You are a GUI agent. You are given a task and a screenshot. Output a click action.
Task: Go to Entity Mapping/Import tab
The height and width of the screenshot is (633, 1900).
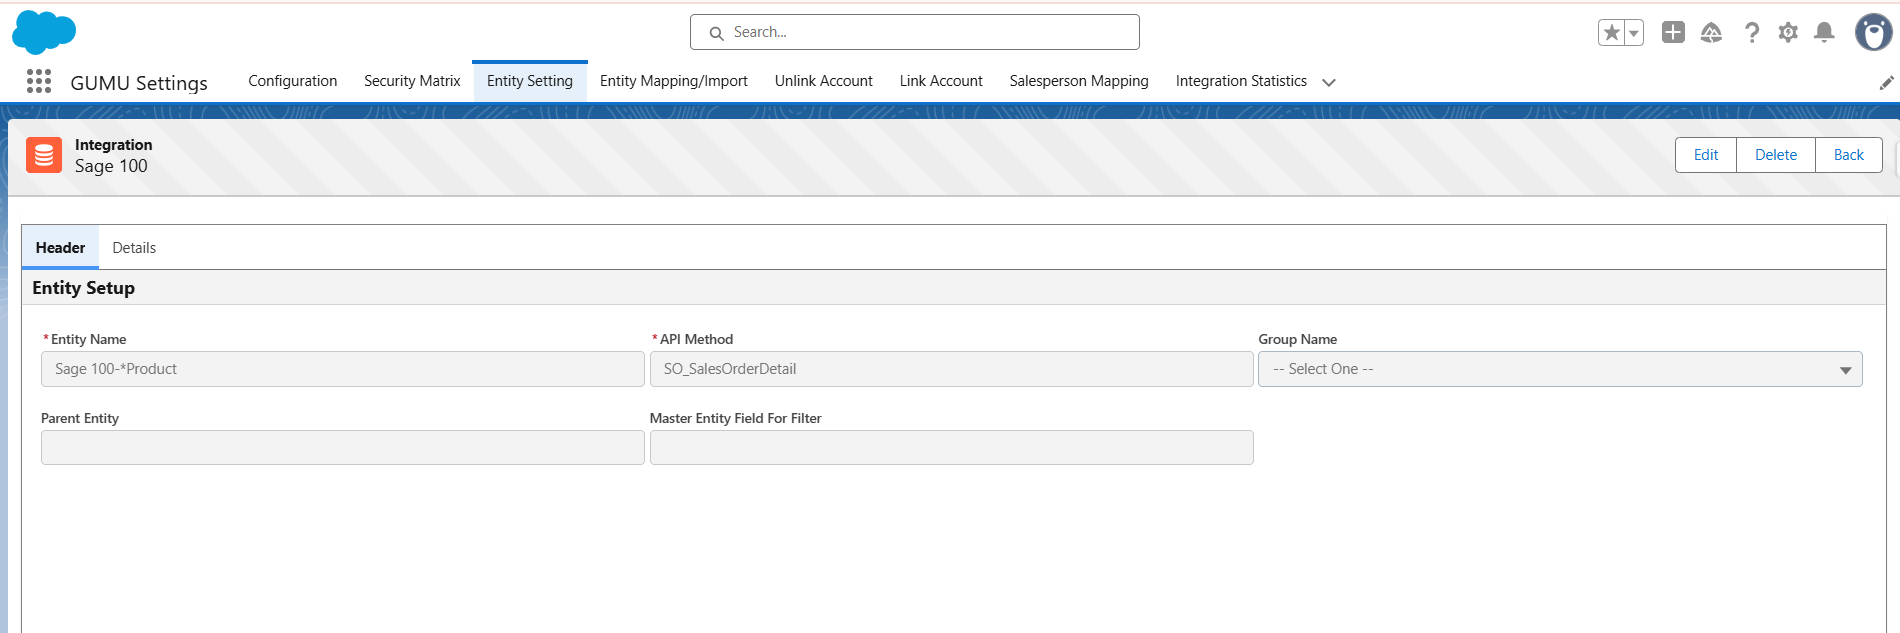(673, 81)
